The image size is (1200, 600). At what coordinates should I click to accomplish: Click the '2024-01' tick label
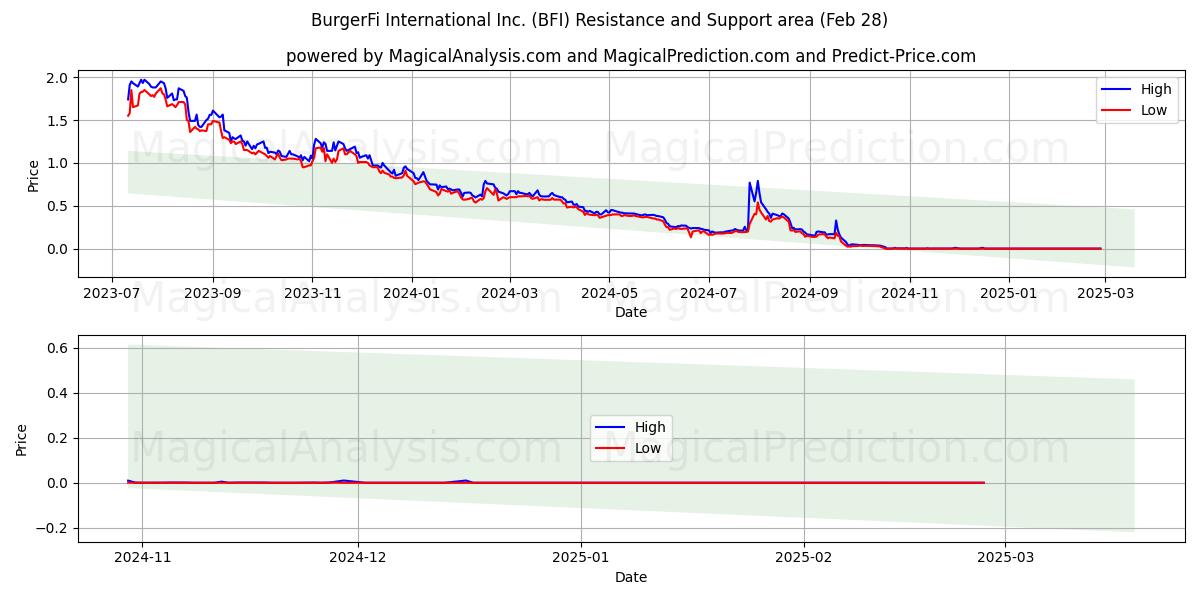point(412,293)
